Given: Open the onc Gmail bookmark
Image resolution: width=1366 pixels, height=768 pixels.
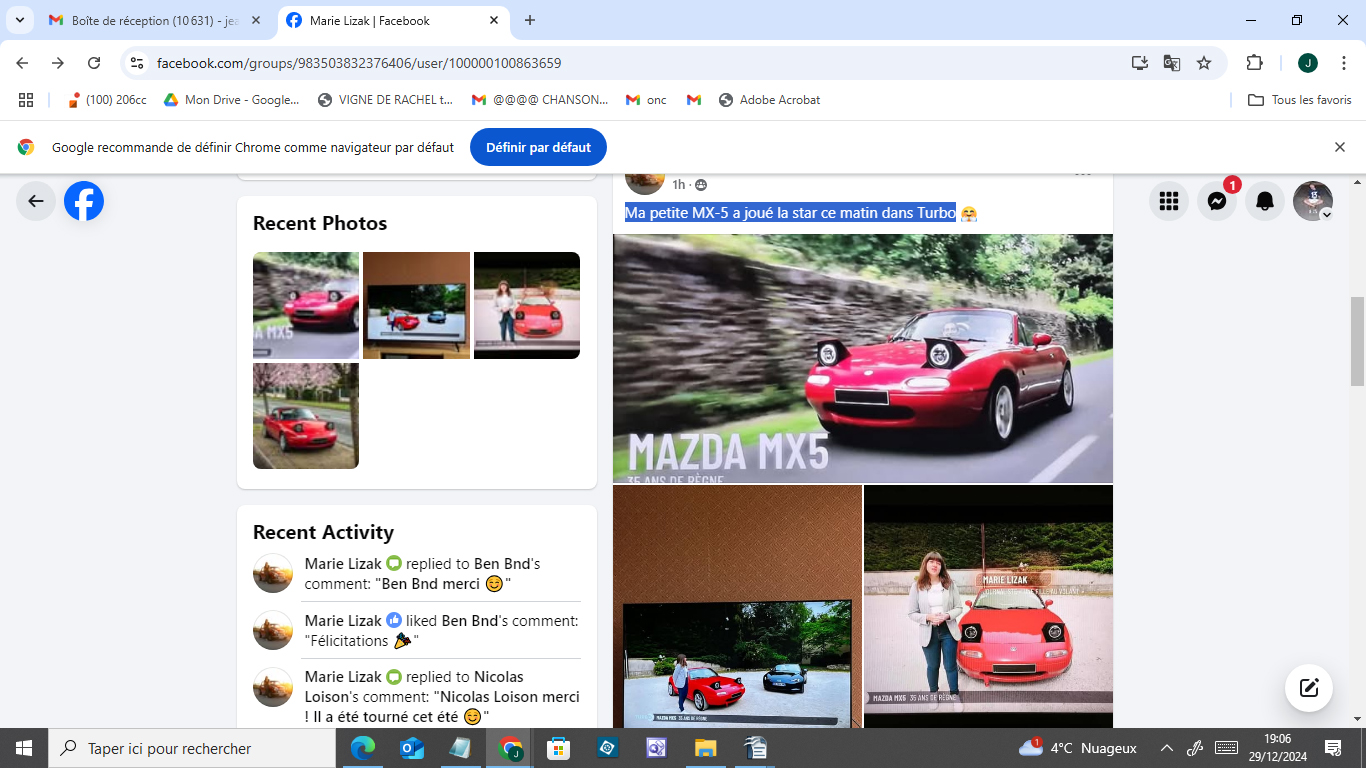Looking at the screenshot, I should point(646,100).
